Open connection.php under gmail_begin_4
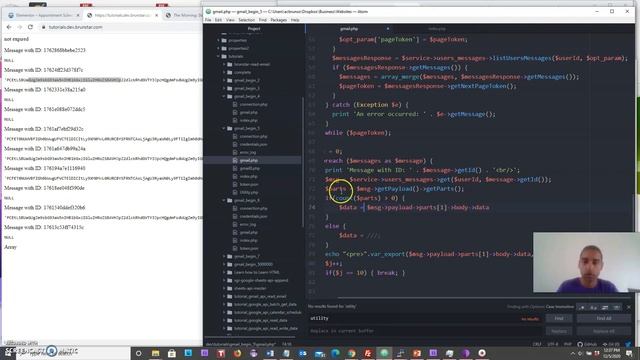The image size is (640, 360). (x=253, y=104)
